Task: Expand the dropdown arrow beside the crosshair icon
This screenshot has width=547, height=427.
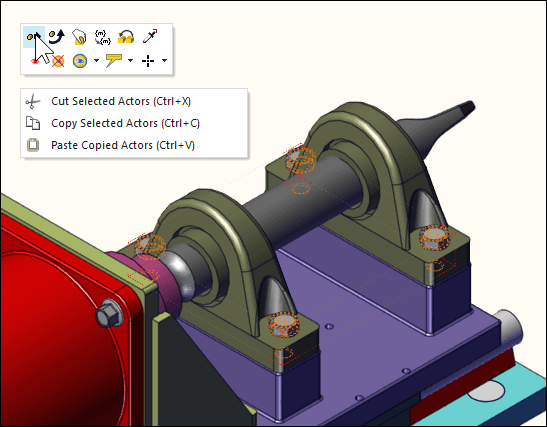Action: click(164, 61)
